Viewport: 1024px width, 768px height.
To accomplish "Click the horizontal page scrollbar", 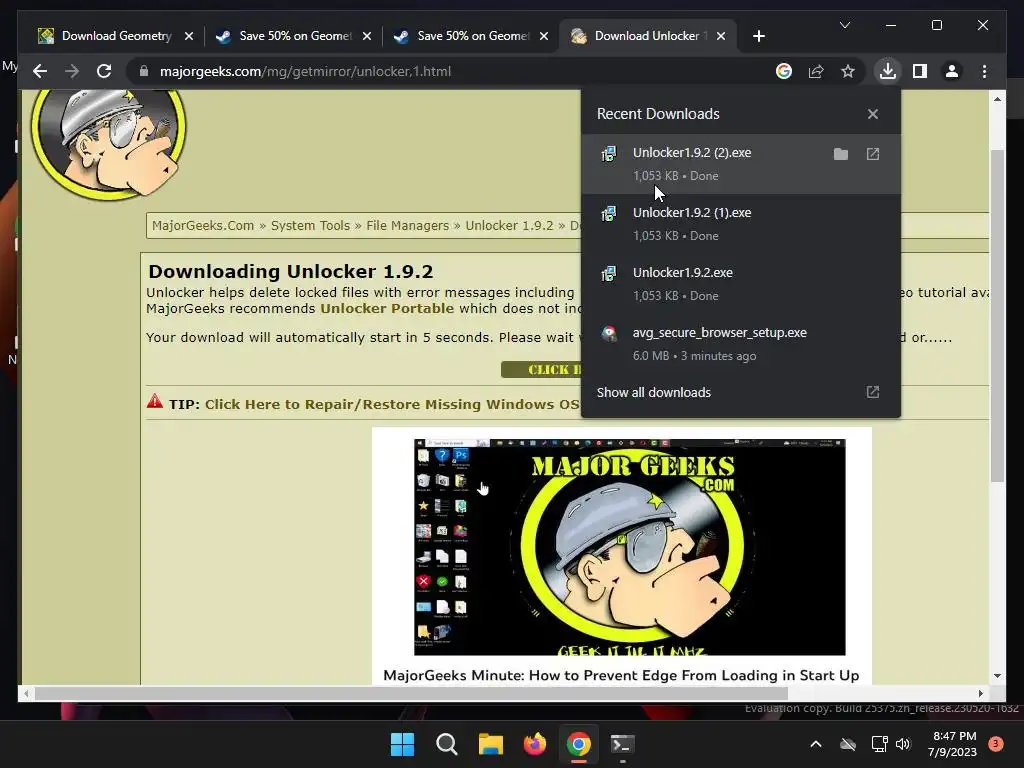I will tap(411, 694).
